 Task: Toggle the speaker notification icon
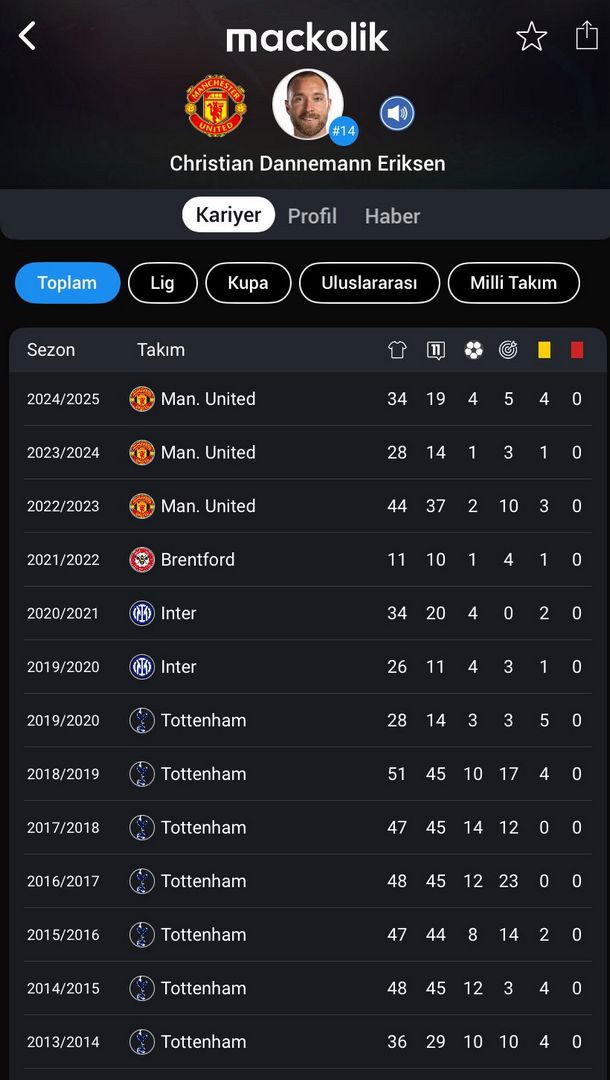point(397,113)
